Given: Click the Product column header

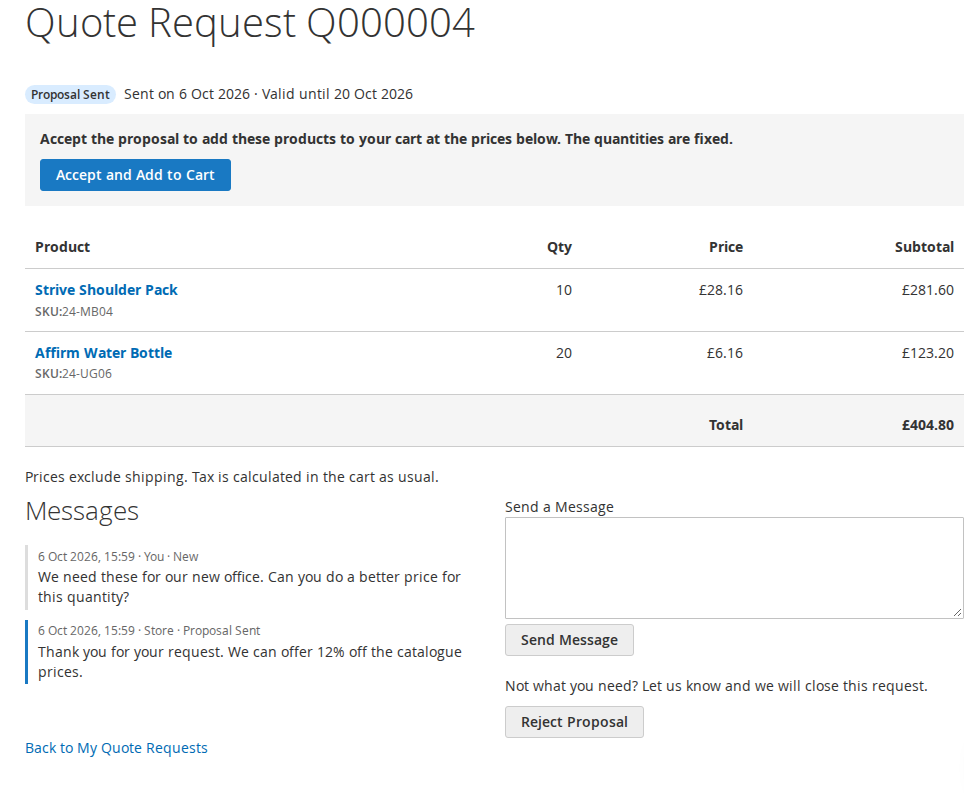Looking at the screenshot, I should (x=63, y=247).
